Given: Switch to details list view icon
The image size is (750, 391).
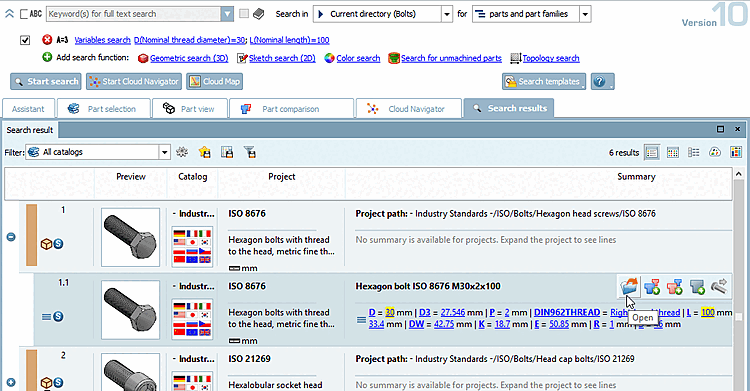Looking at the screenshot, I should point(651,153).
